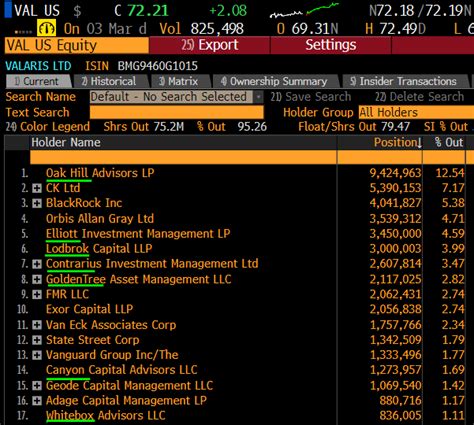Click position value 5,390,153
The image size is (474, 425).
click(x=395, y=188)
